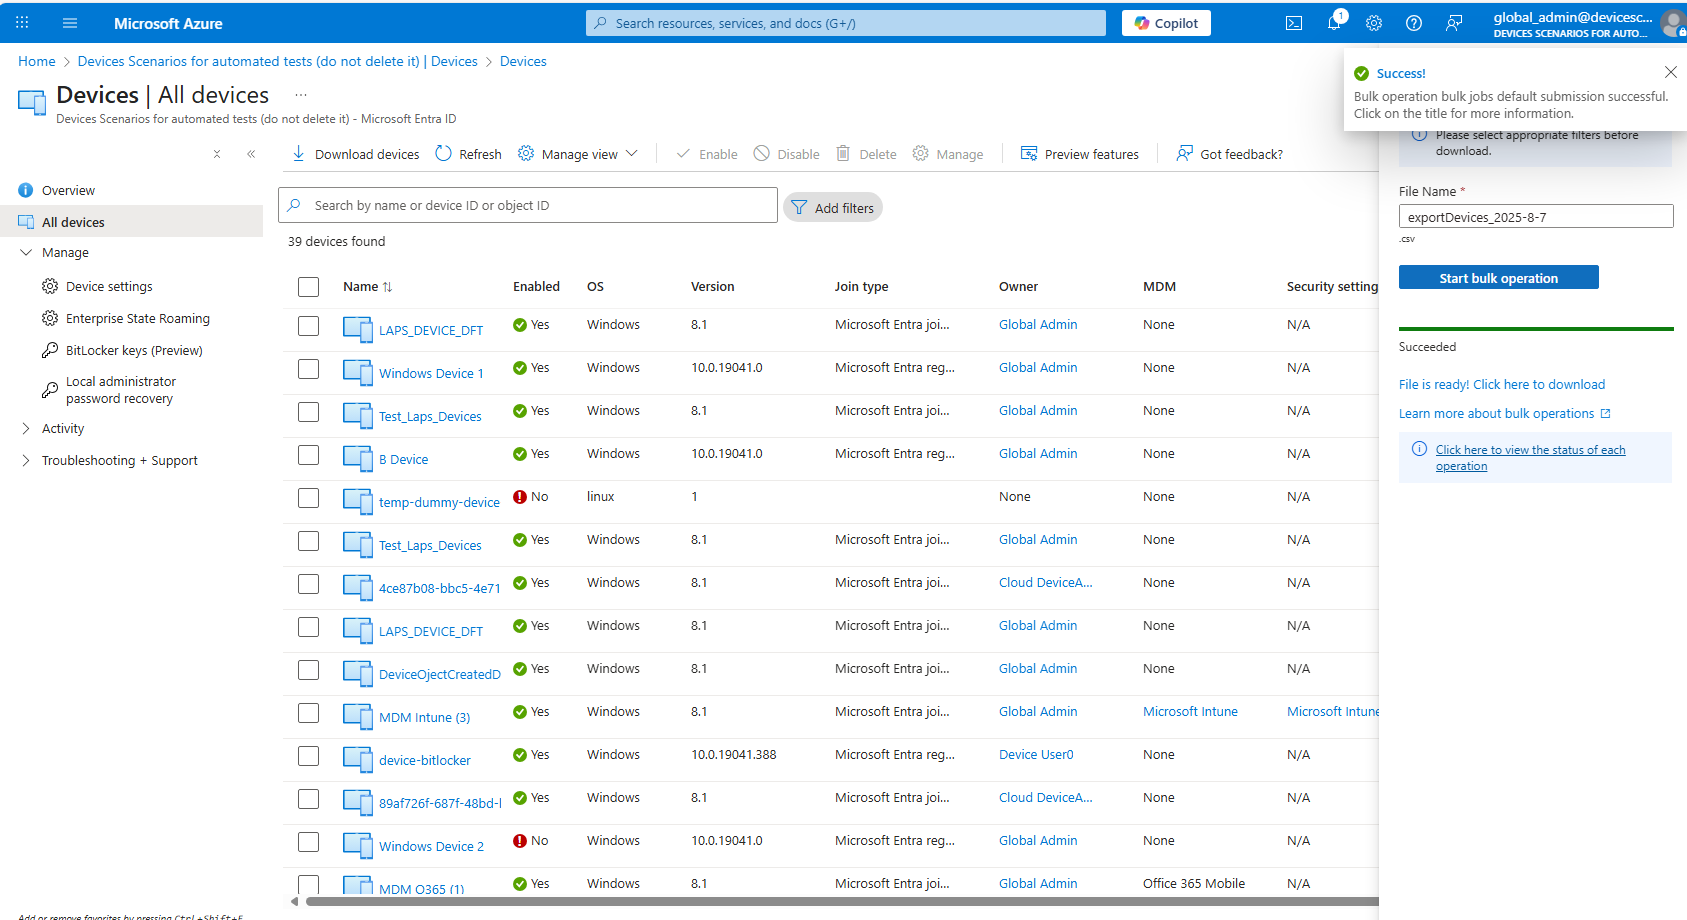Image resolution: width=1687 pixels, height=920 pixels.
Task: Click the X icon above the side menu
Action: pos(217,154)
